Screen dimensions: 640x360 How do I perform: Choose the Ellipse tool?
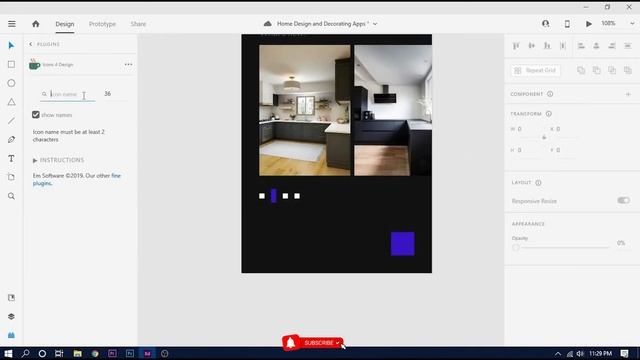click(11, 83)
